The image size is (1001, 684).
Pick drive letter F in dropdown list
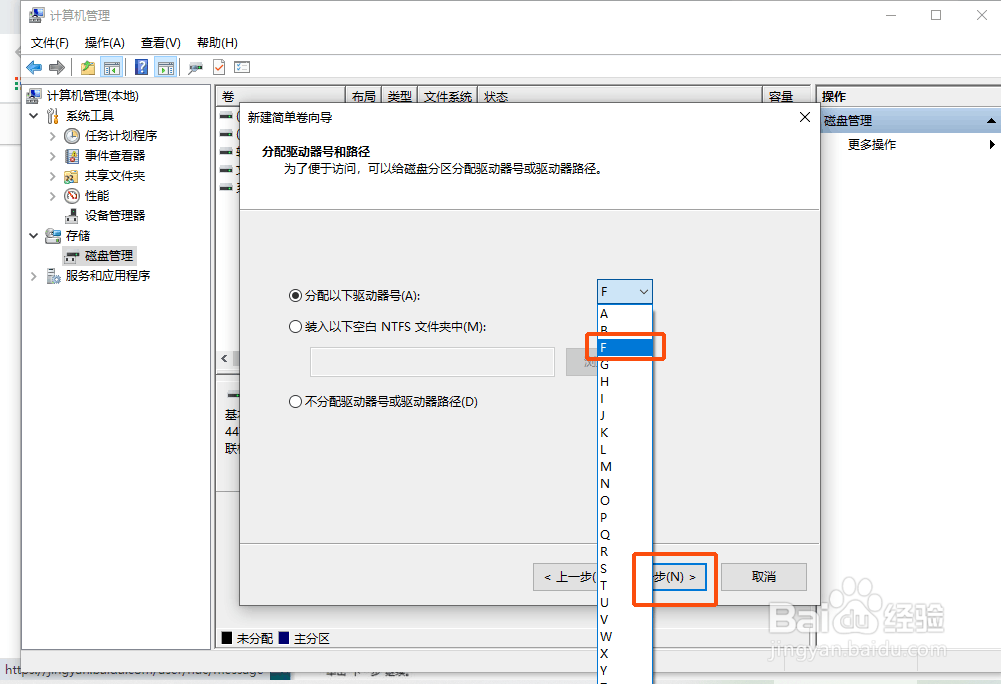point(624,348)
